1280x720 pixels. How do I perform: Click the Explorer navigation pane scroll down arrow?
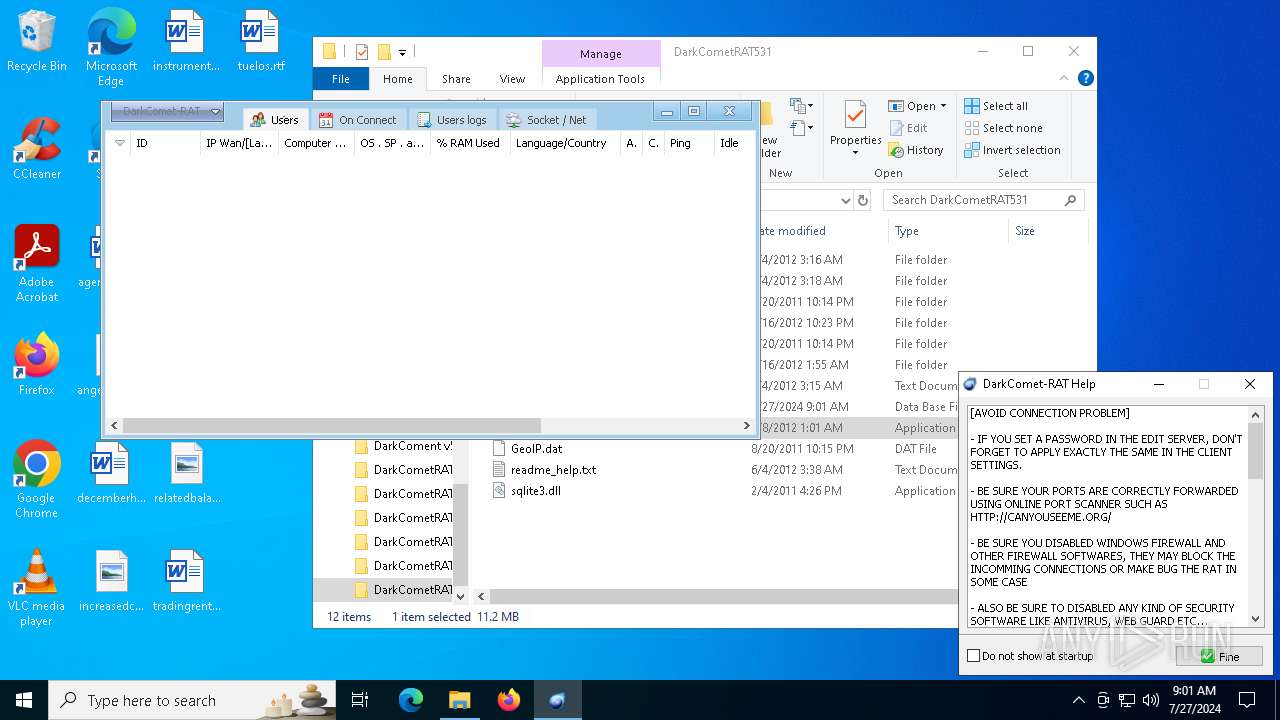click(461, 596)
